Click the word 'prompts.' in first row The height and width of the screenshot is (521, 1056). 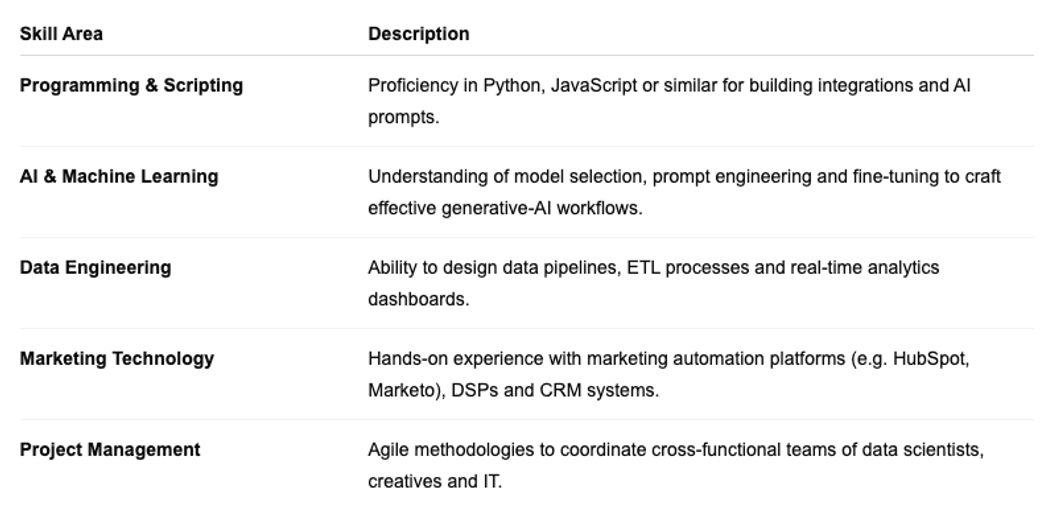click(x=403, y=118)
